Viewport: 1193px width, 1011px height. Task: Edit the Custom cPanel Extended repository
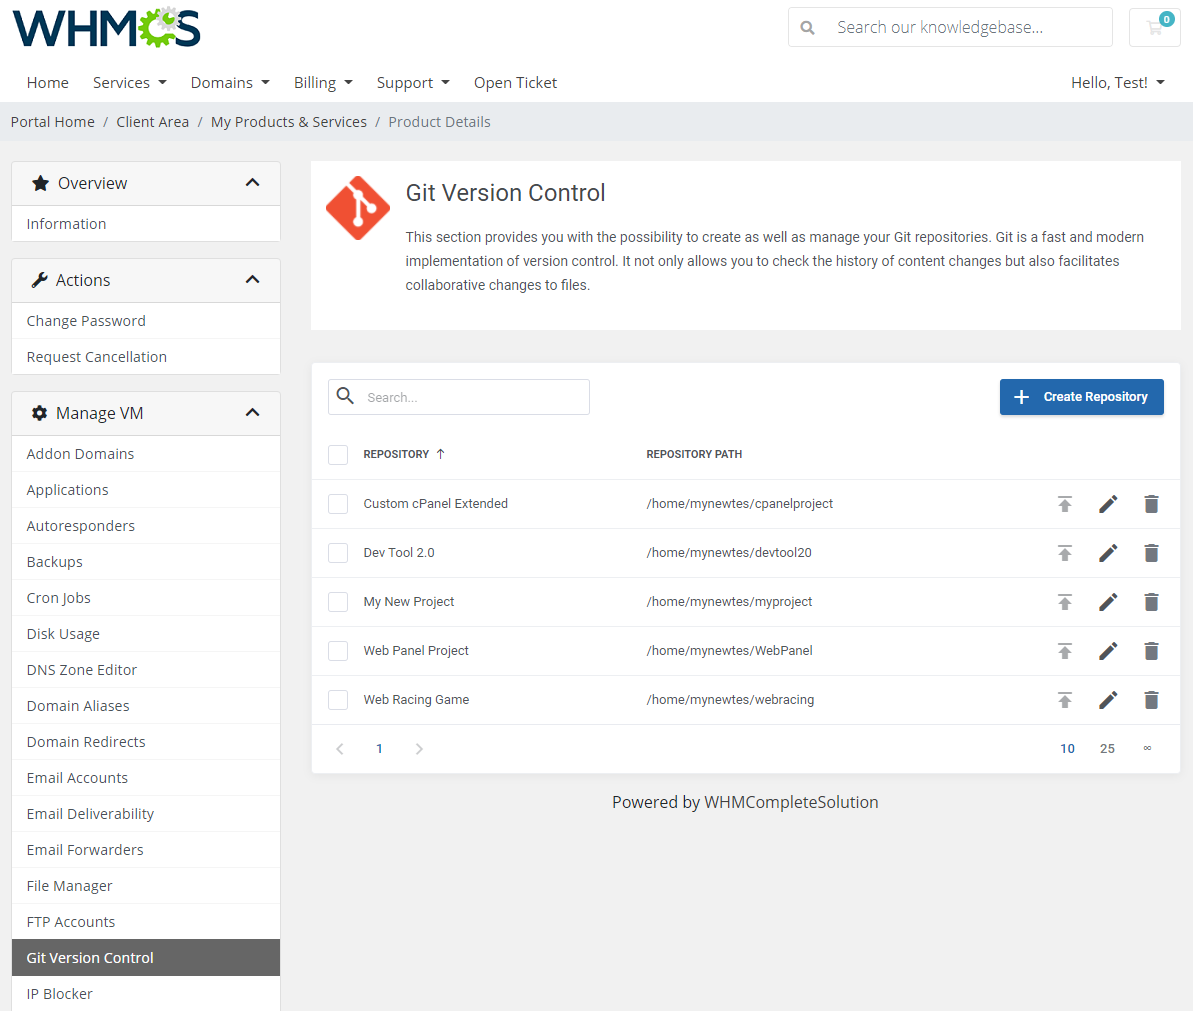coord(1108,504)
